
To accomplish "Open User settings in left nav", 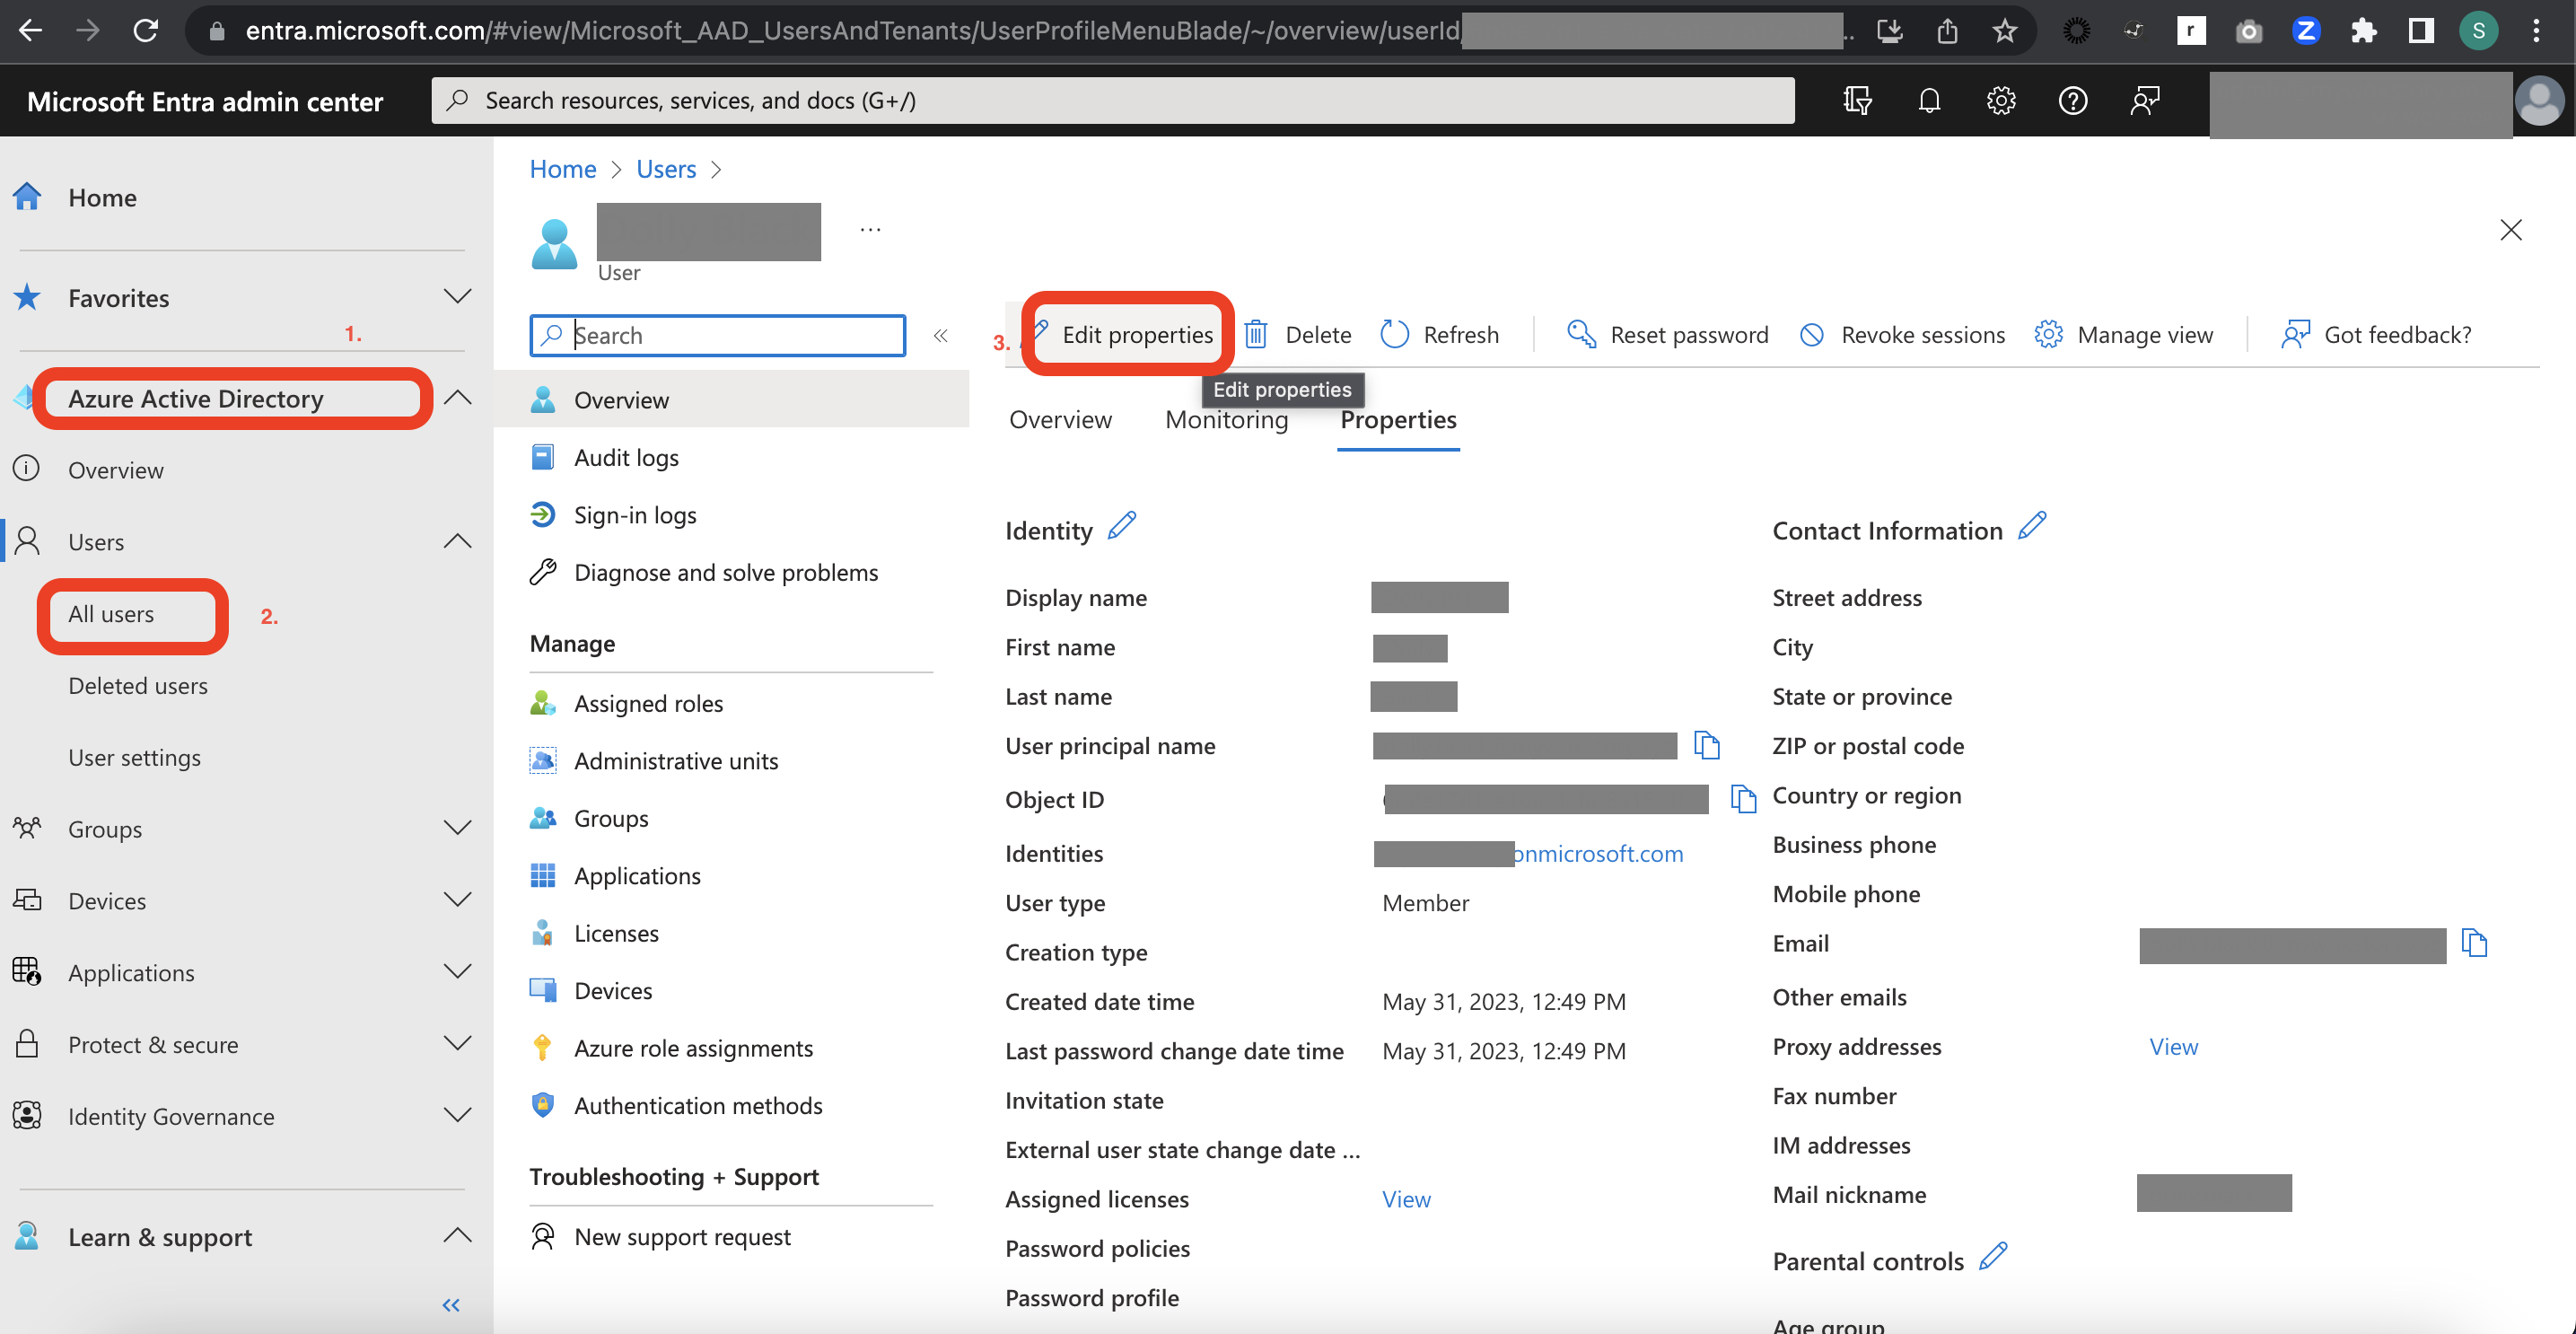I will (134, 757).
